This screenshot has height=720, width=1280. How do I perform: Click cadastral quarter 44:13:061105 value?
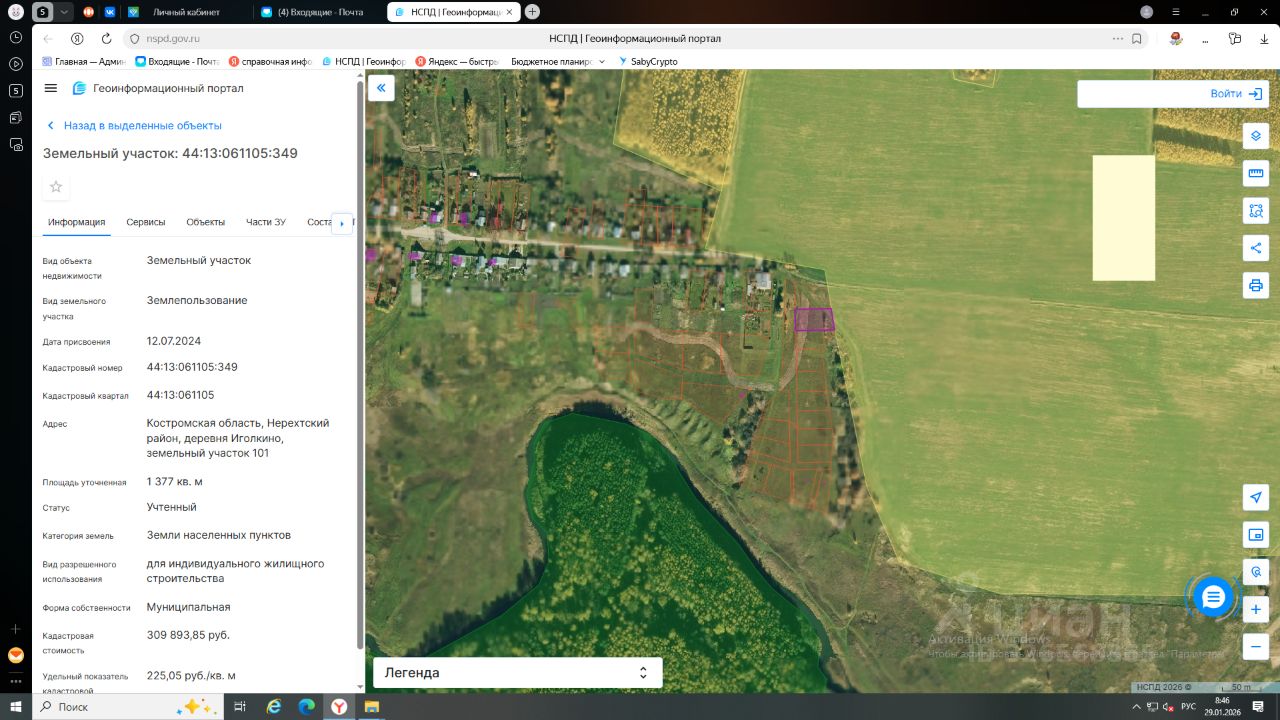point(180,395)
